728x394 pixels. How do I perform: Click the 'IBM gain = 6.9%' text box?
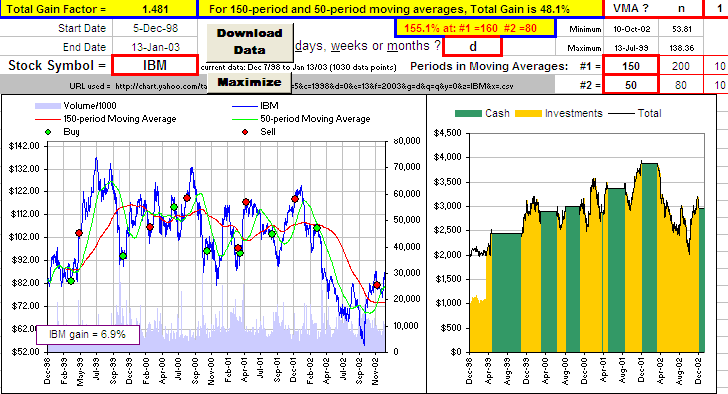pyautogui.click(x=88, y=335)
